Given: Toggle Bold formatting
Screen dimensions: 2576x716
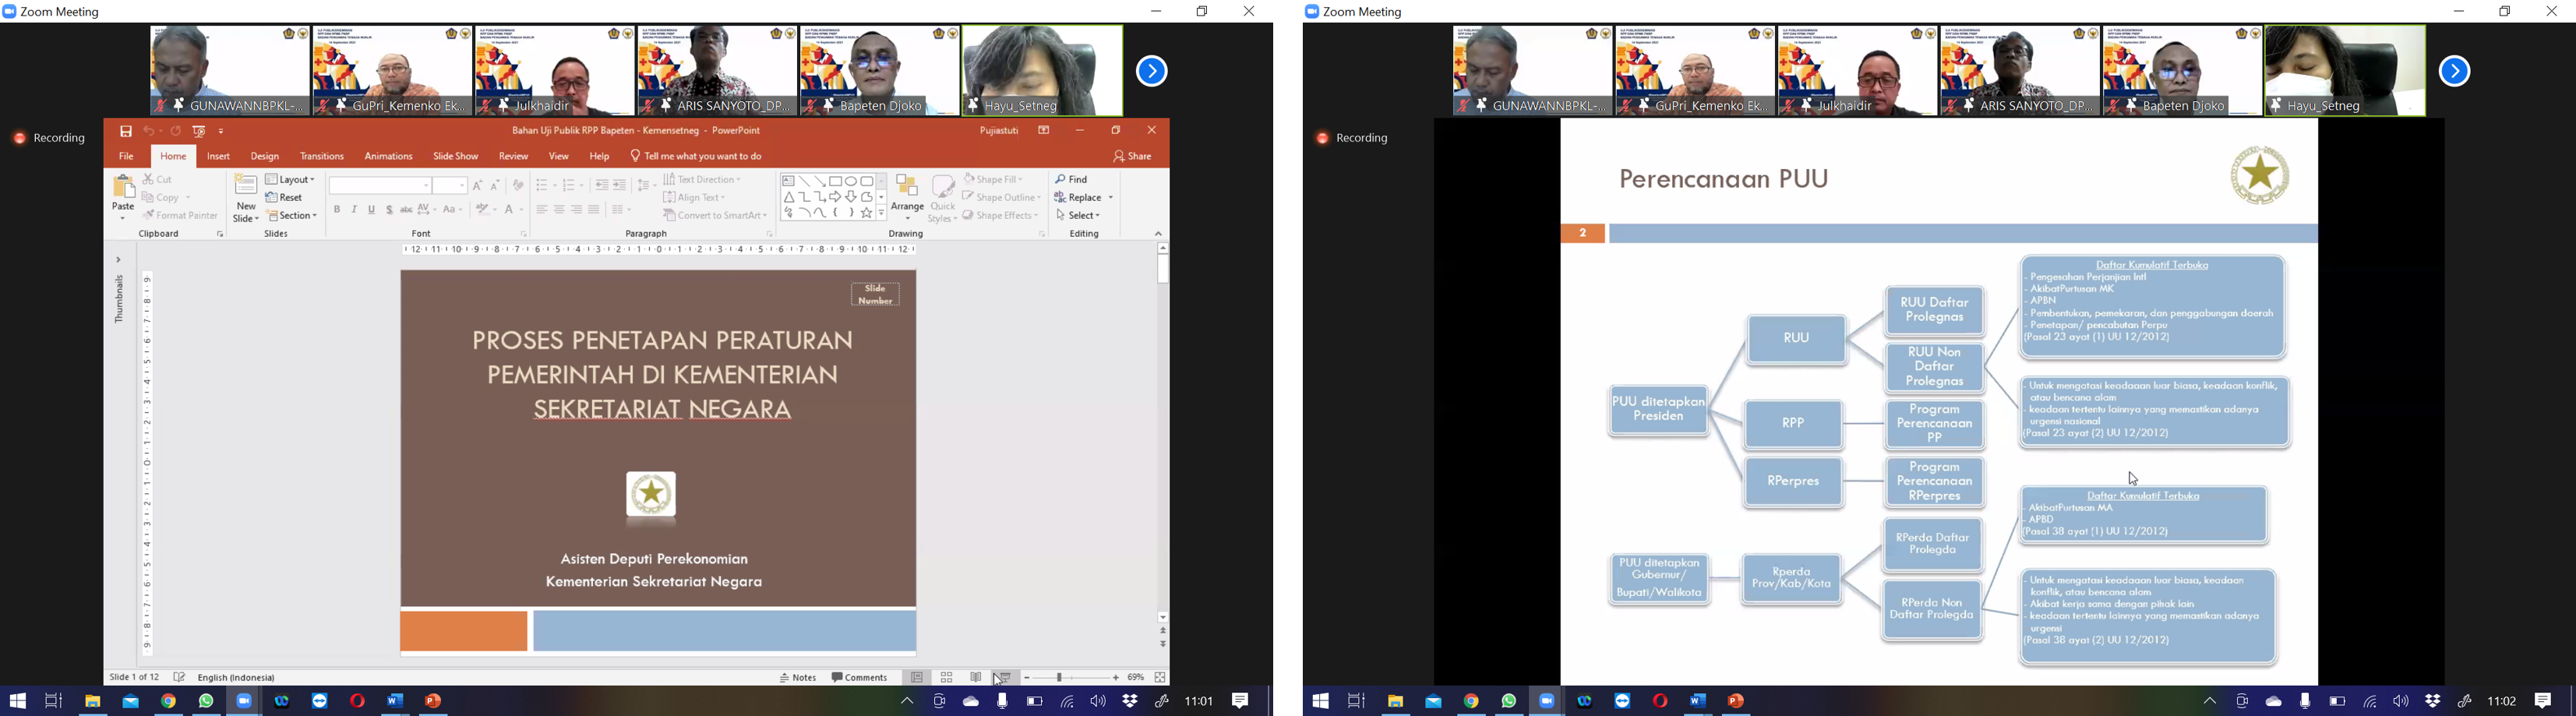Looking at the screenshot, I should click(337, 210).
